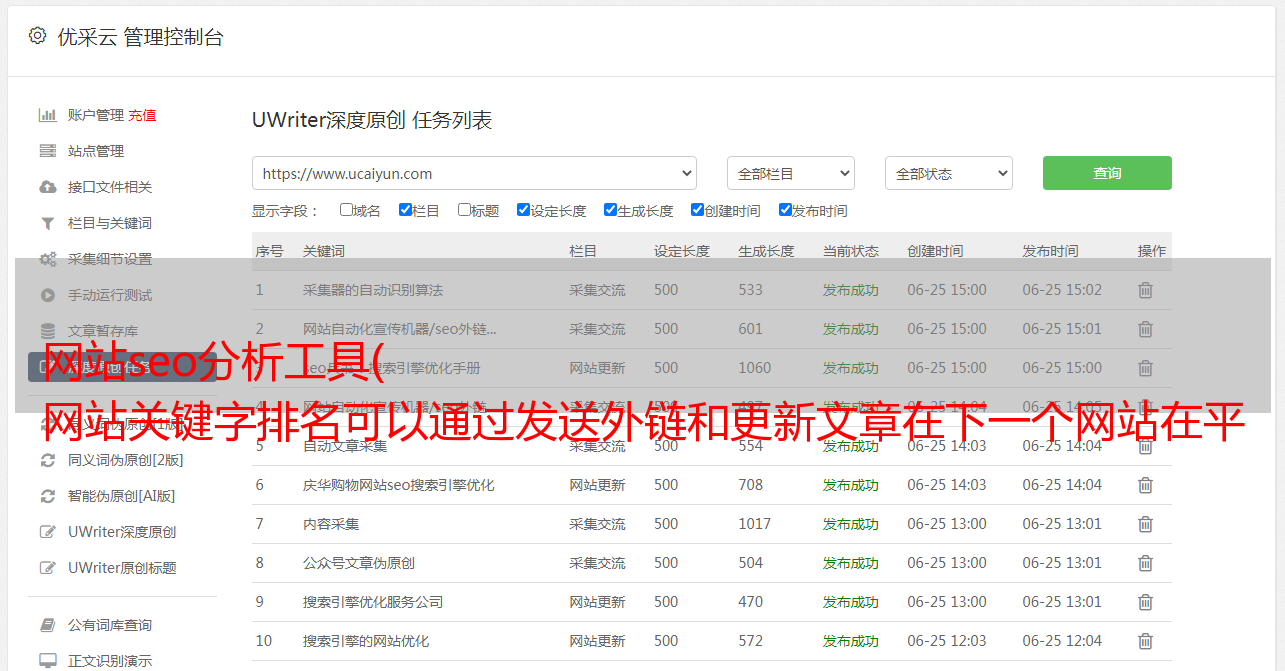Uncheck the 生成长度 field checkbox

coord(610,210)
